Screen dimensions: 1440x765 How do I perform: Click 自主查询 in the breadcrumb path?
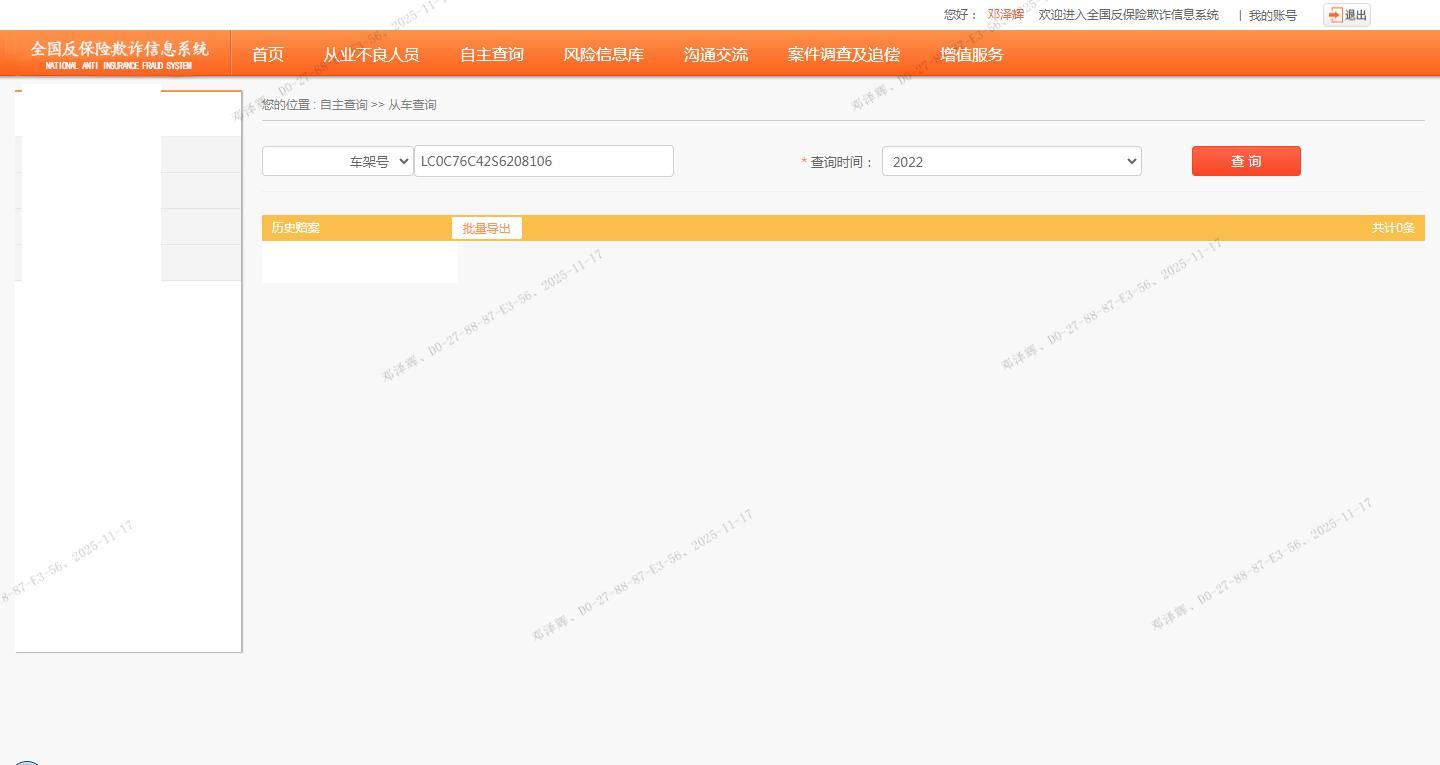(x=343, y=105)
